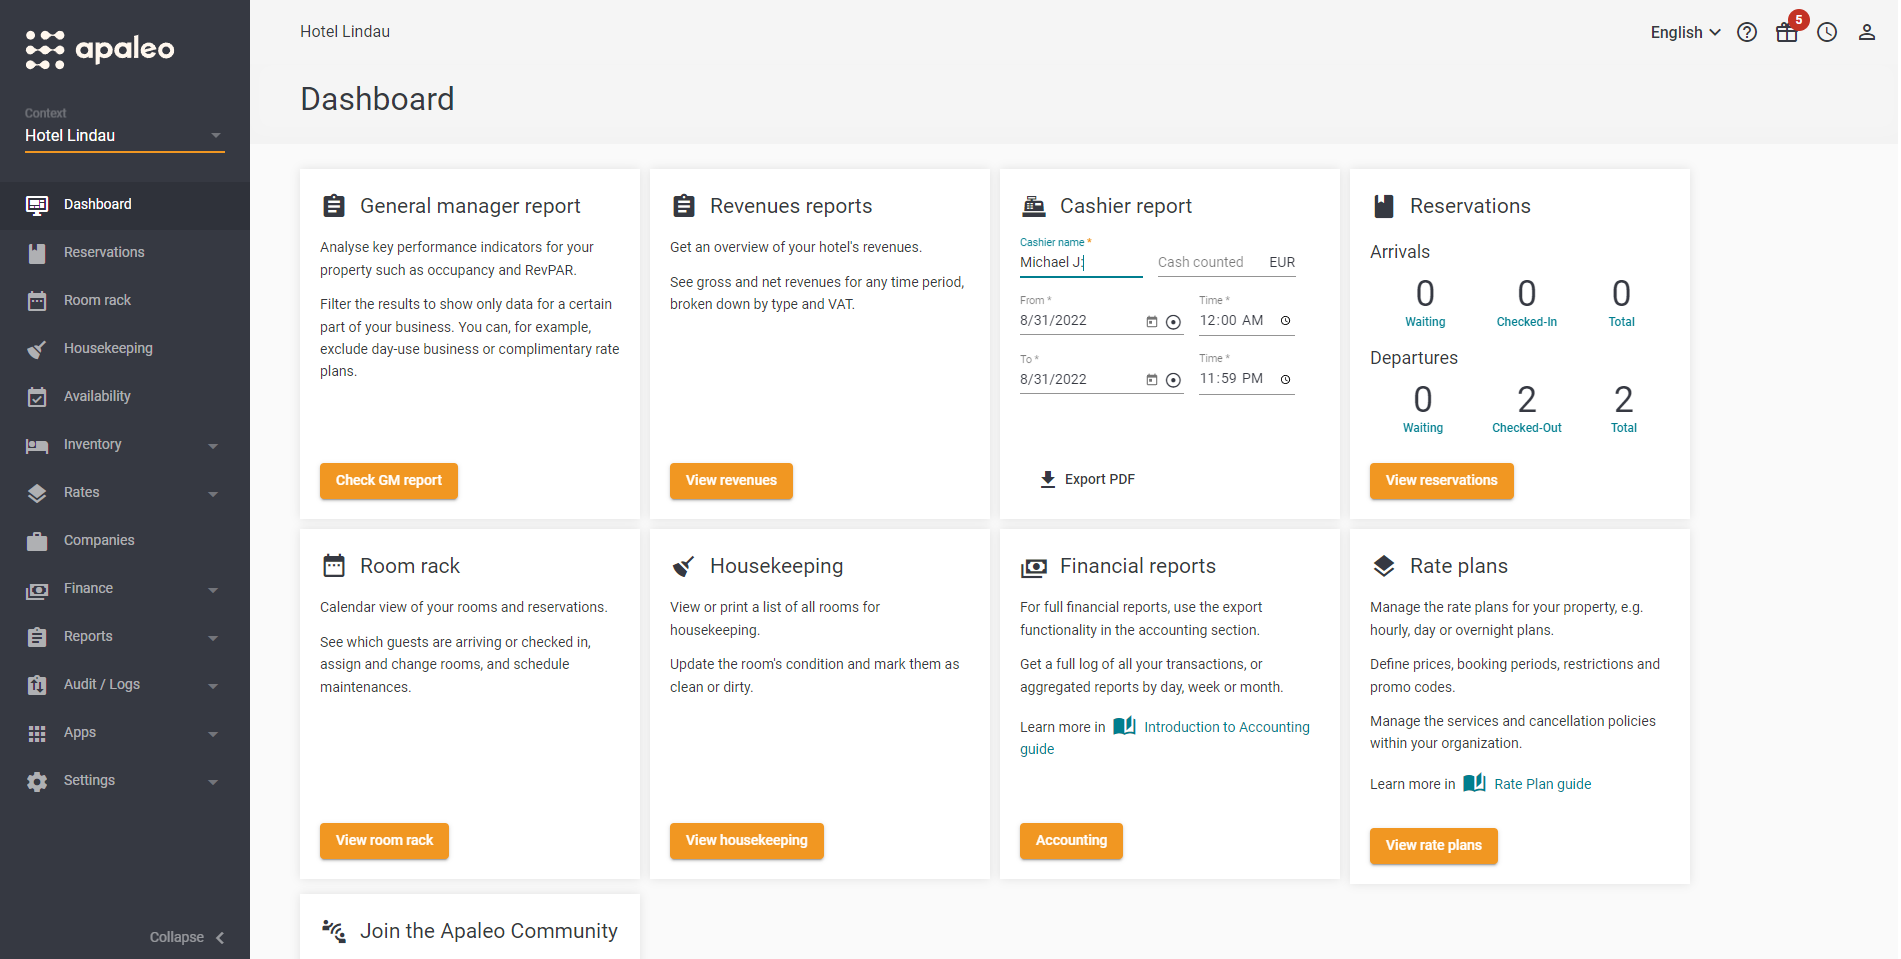Click the user profile icon

pos(1867,32)
